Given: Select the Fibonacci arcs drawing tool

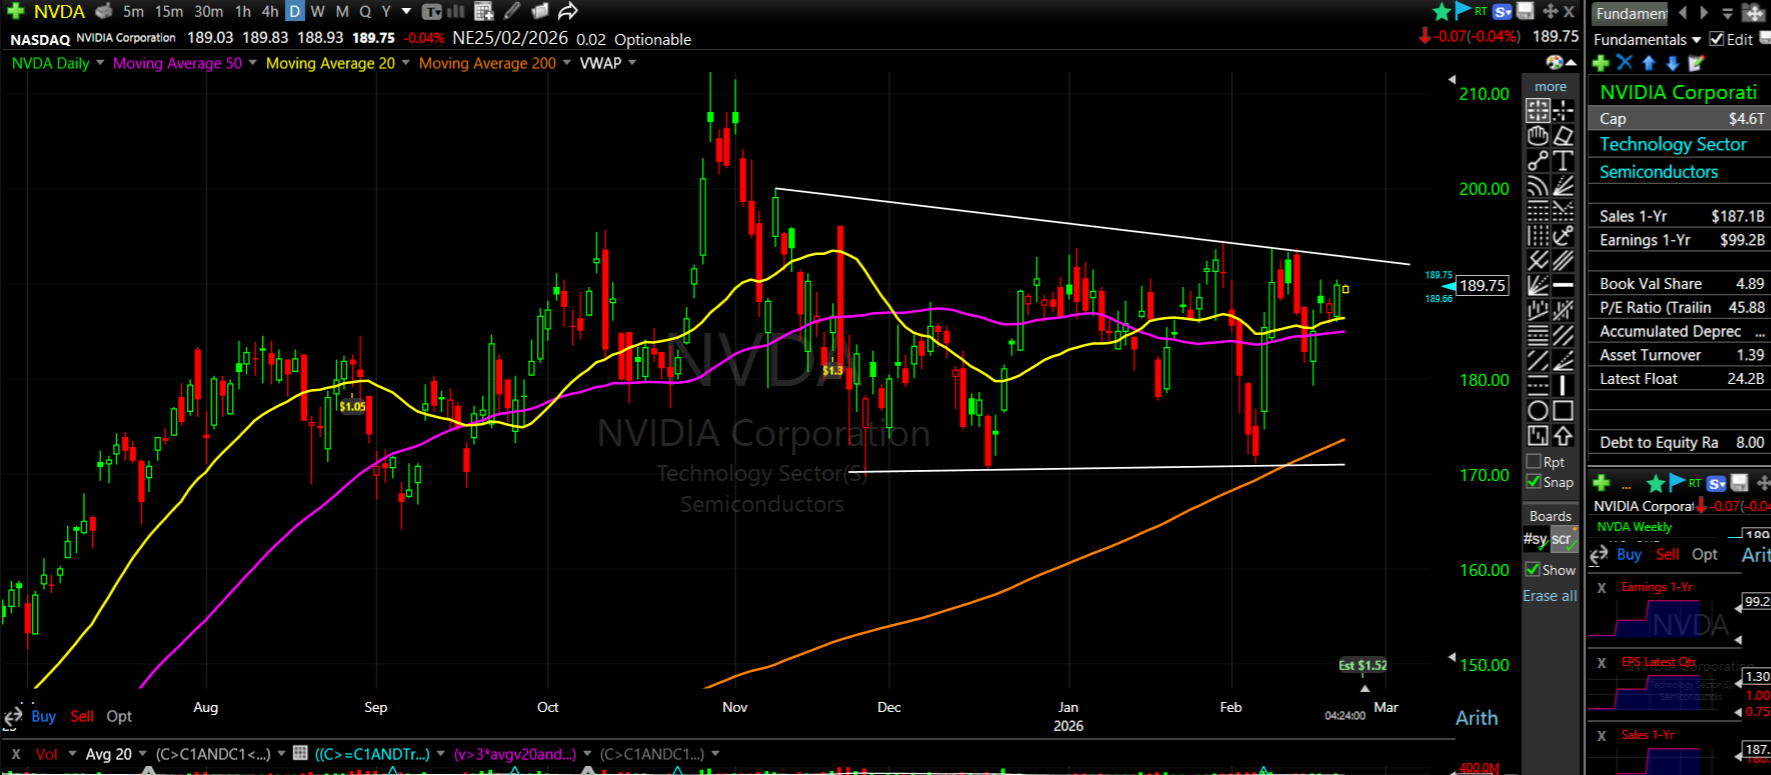Looking at the screenshot, I should point(1538,185).
